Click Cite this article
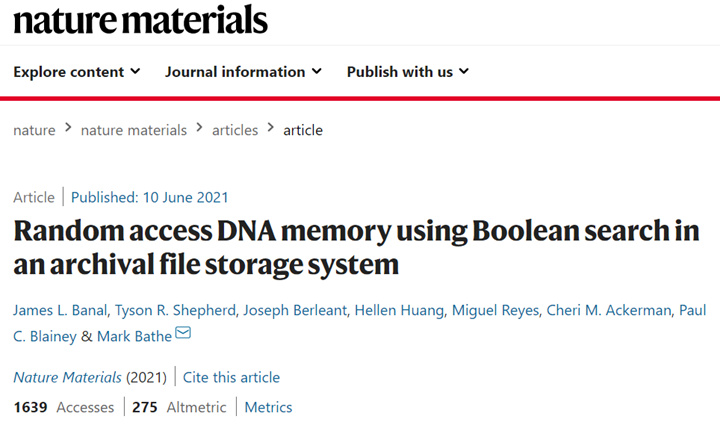 click(x=233, y=377)
